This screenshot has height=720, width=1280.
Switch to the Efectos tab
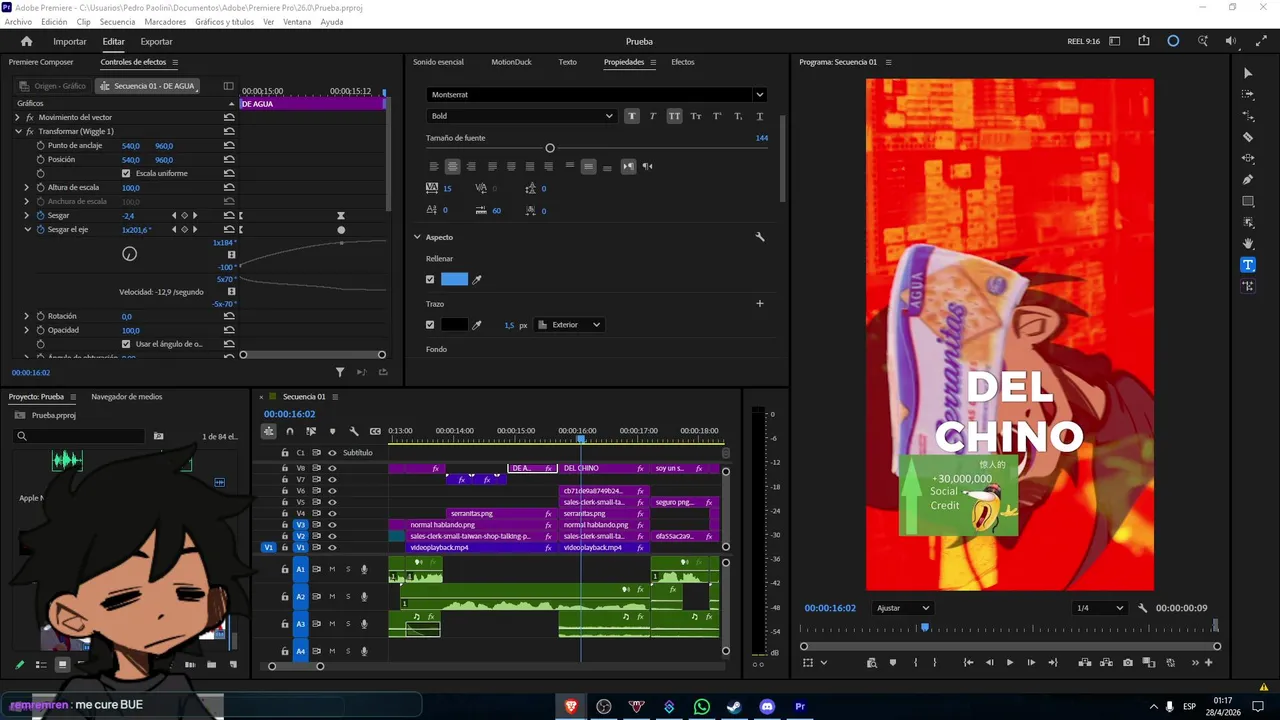coord(683,62)
